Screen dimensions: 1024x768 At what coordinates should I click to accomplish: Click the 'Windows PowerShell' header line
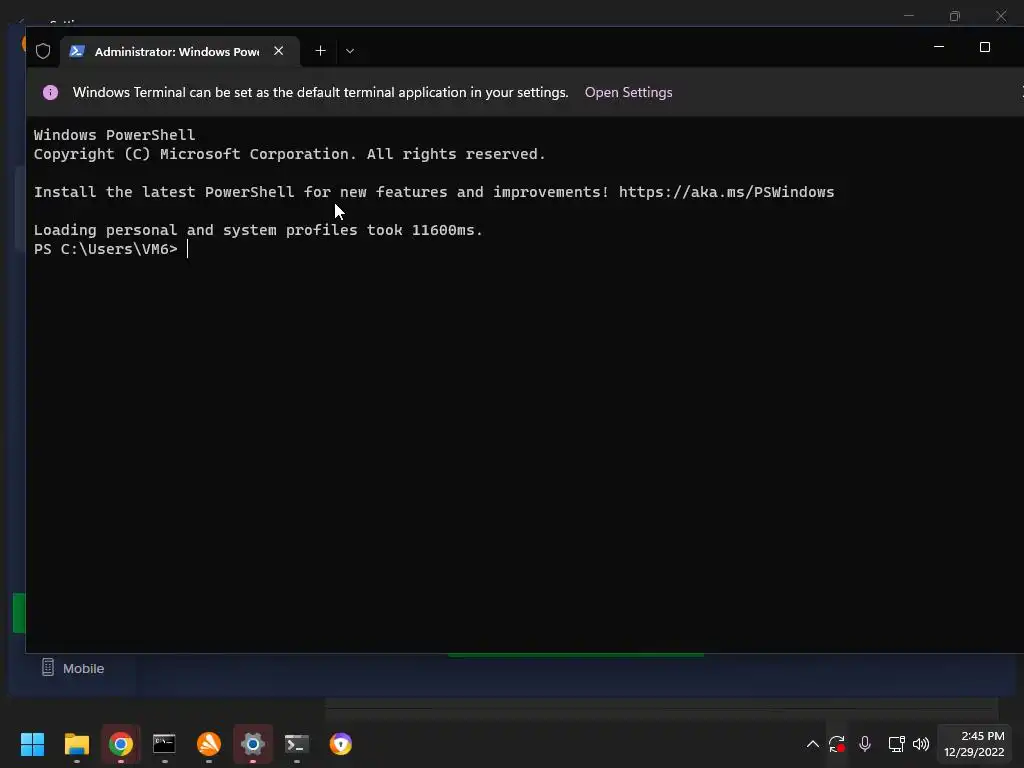tap(114, 135)
